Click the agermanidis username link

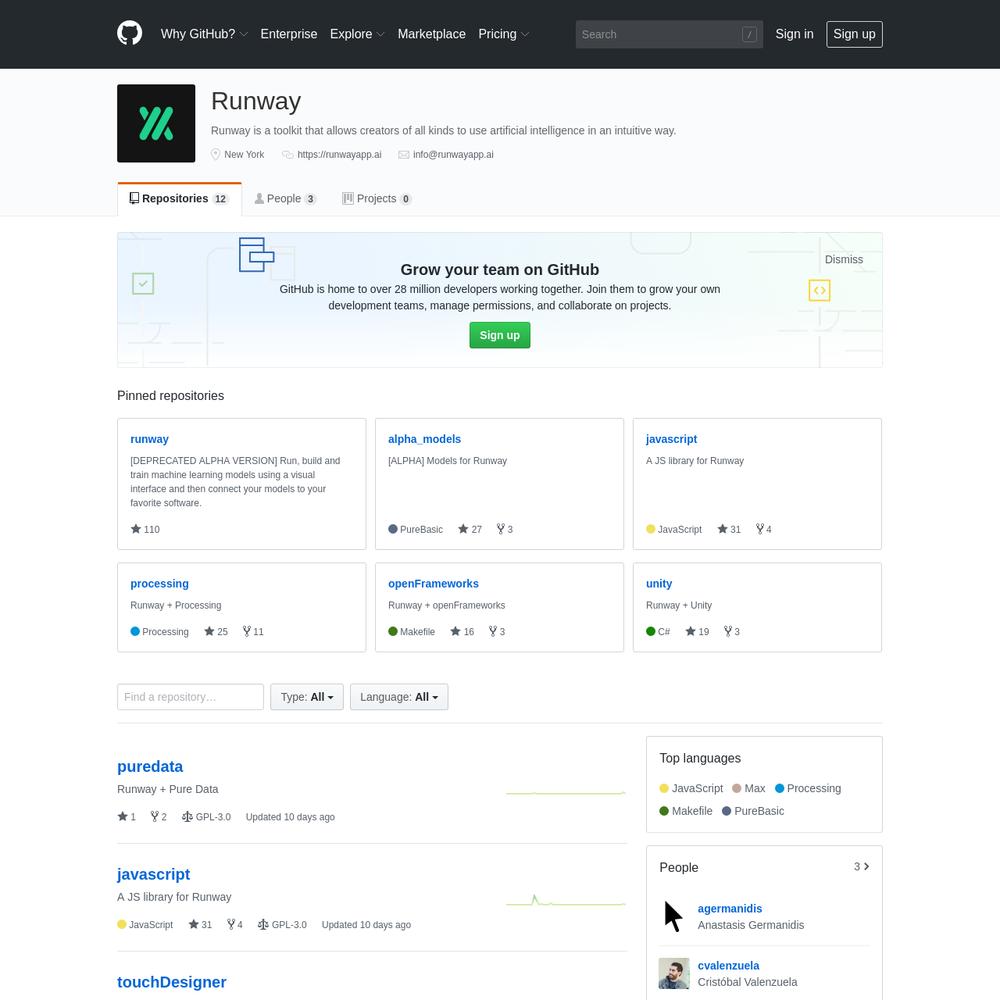click(730, 908)
